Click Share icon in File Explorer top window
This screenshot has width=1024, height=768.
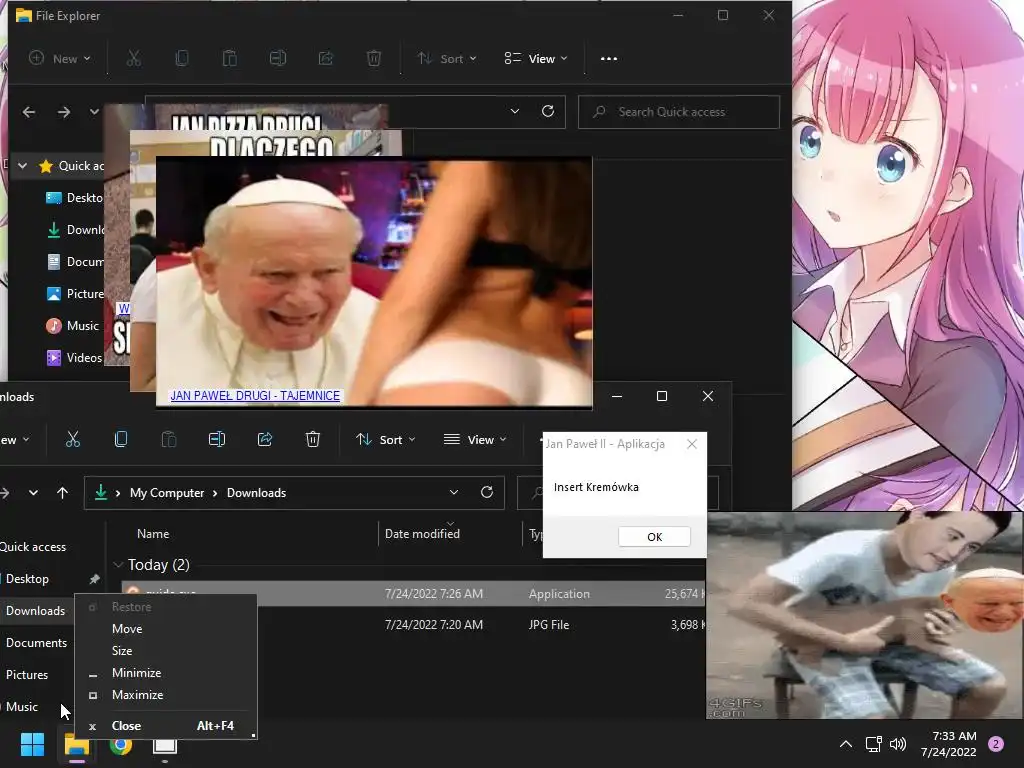point(326,59)
